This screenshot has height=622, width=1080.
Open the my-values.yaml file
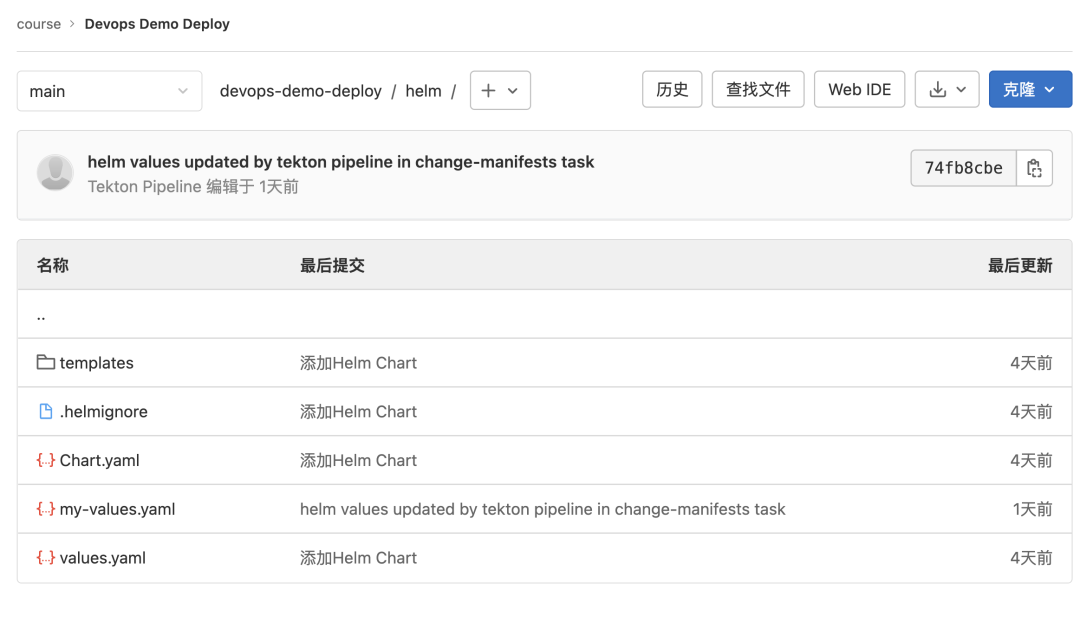pyautogui.click(x=117, y=509)
